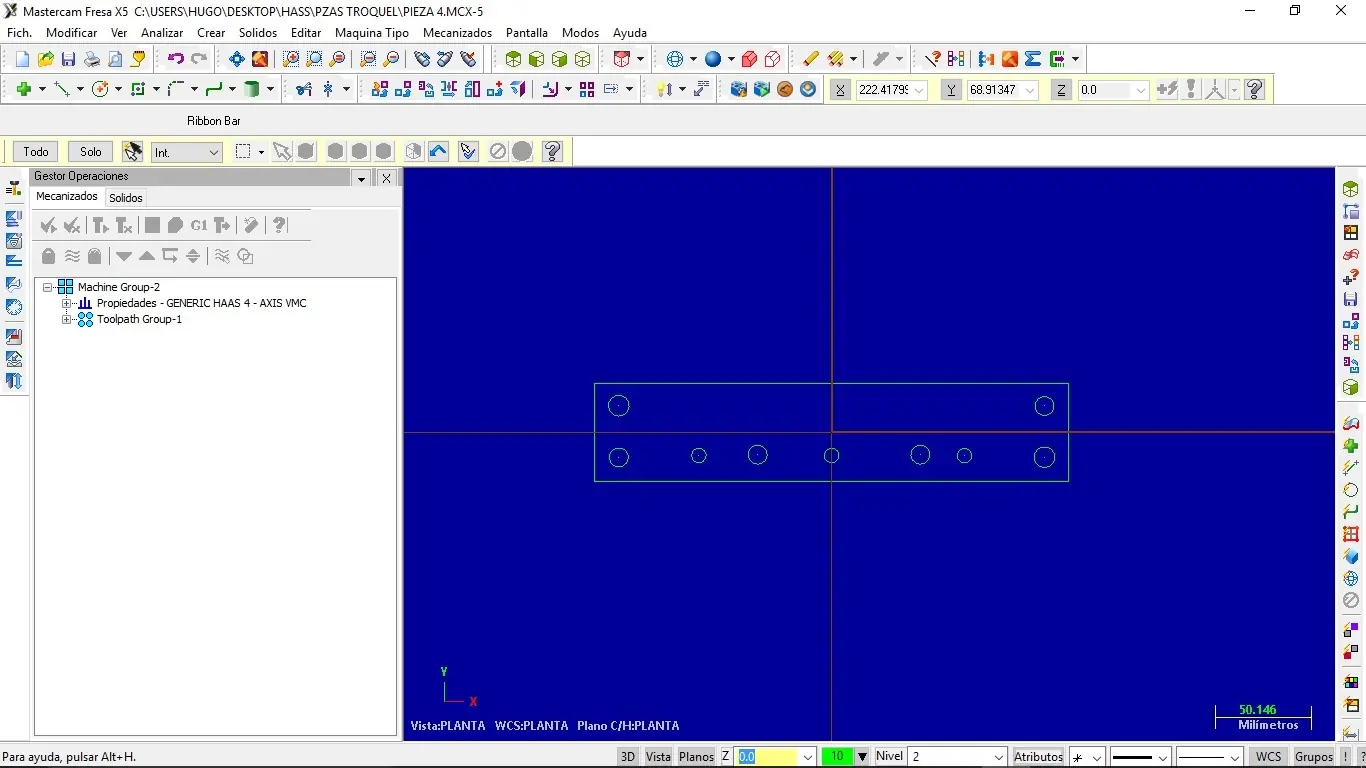The image size is (1366, 768).
Task: Toggle the verify selection checkmark icon
Action: 468,151
